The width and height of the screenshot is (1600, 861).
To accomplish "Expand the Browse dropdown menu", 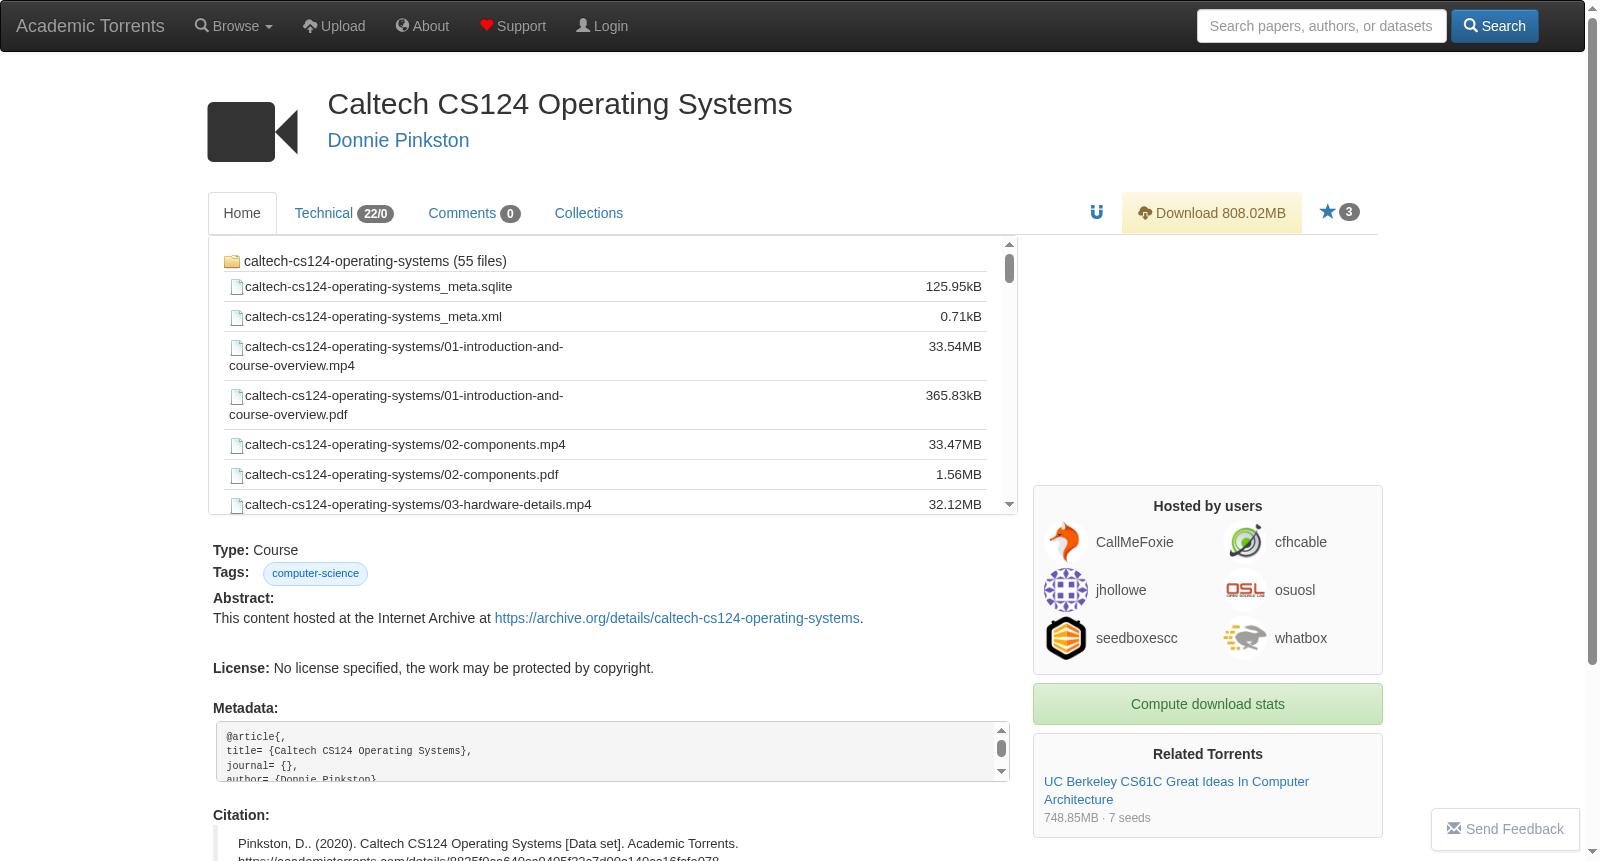I will 234,26.
